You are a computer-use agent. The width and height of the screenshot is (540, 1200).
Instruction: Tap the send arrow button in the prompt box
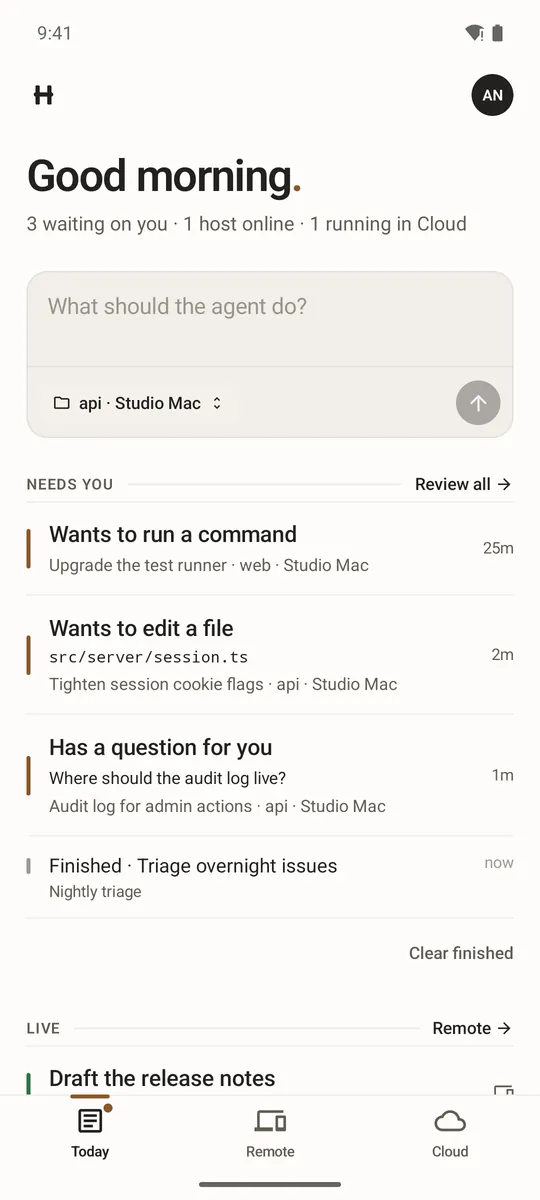tap(478, 403)
